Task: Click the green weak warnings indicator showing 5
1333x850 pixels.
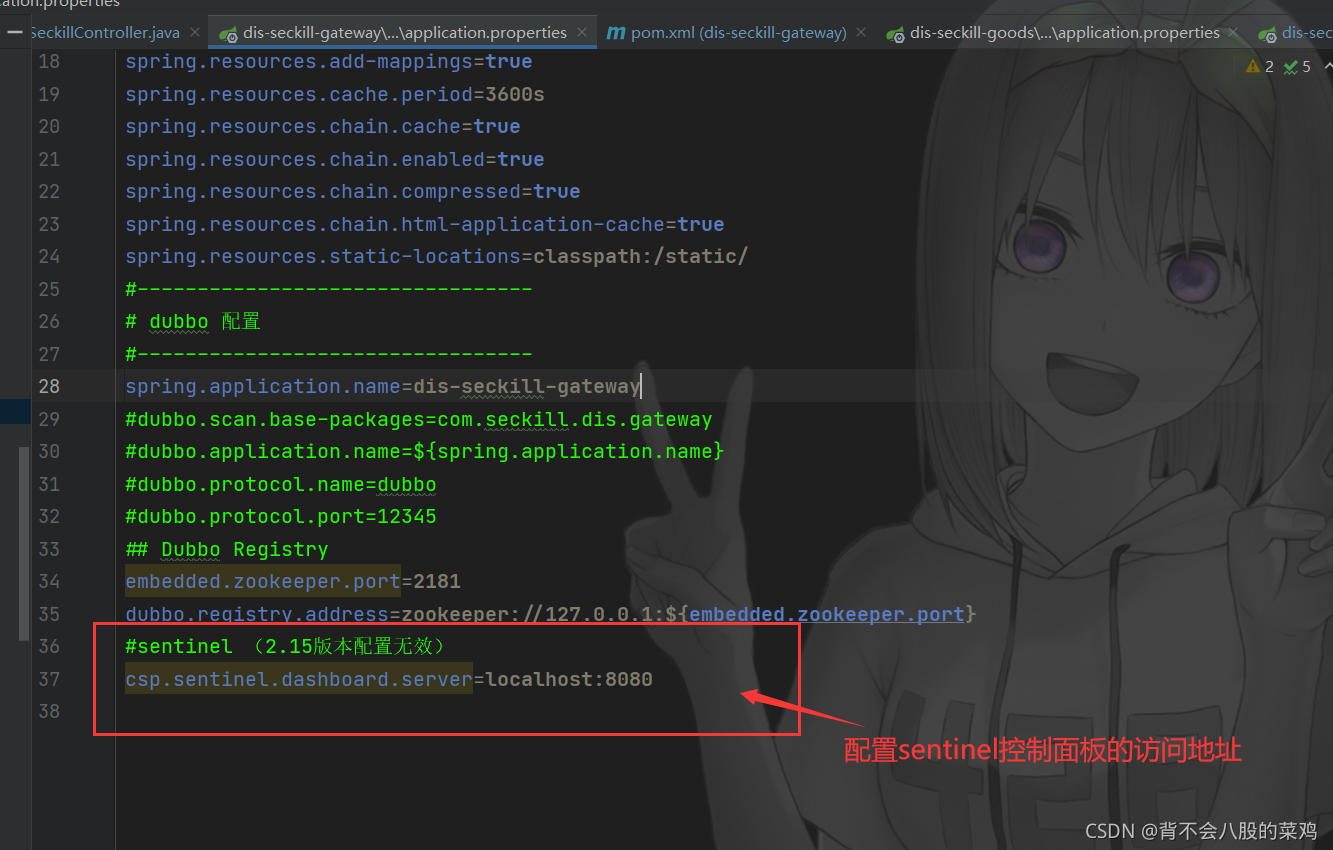Action: (x=1297, y=66)
